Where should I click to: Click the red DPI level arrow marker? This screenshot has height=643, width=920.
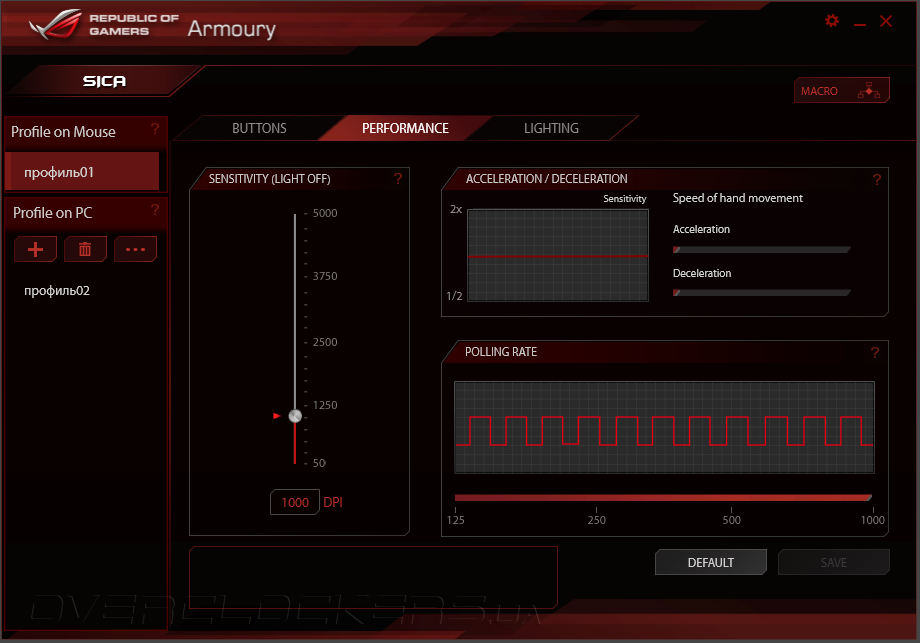277,416
